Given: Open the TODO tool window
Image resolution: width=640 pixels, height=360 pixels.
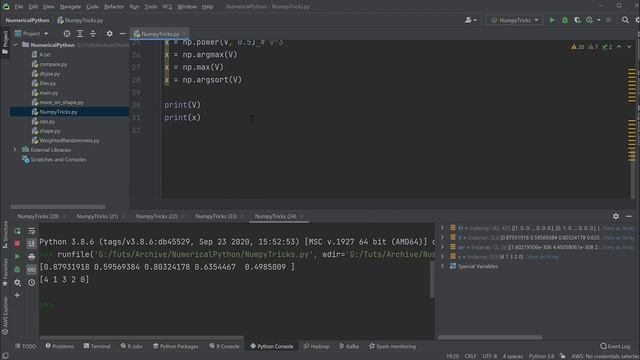Looking at the screenshot, I should (26, 346).
